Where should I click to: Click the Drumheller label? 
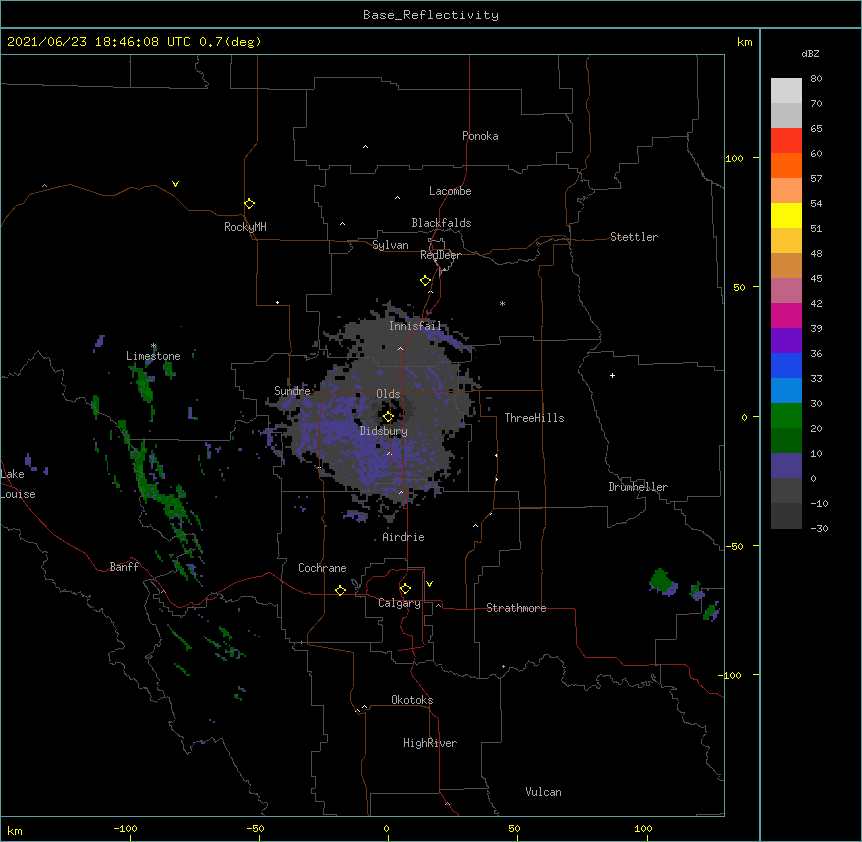click(x=638, y=487)
